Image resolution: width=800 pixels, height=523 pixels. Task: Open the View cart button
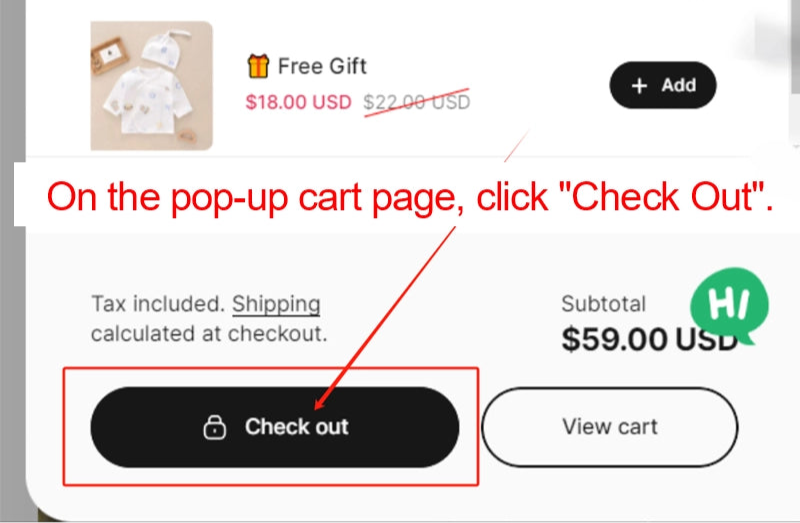609,427
